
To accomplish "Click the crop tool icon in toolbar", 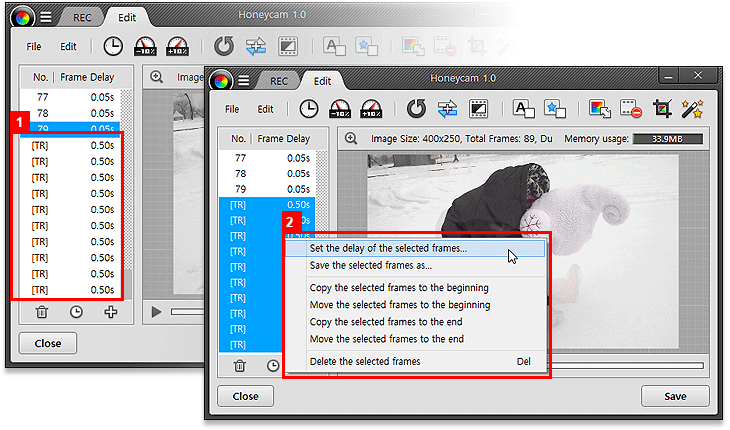I will point(661,109).
